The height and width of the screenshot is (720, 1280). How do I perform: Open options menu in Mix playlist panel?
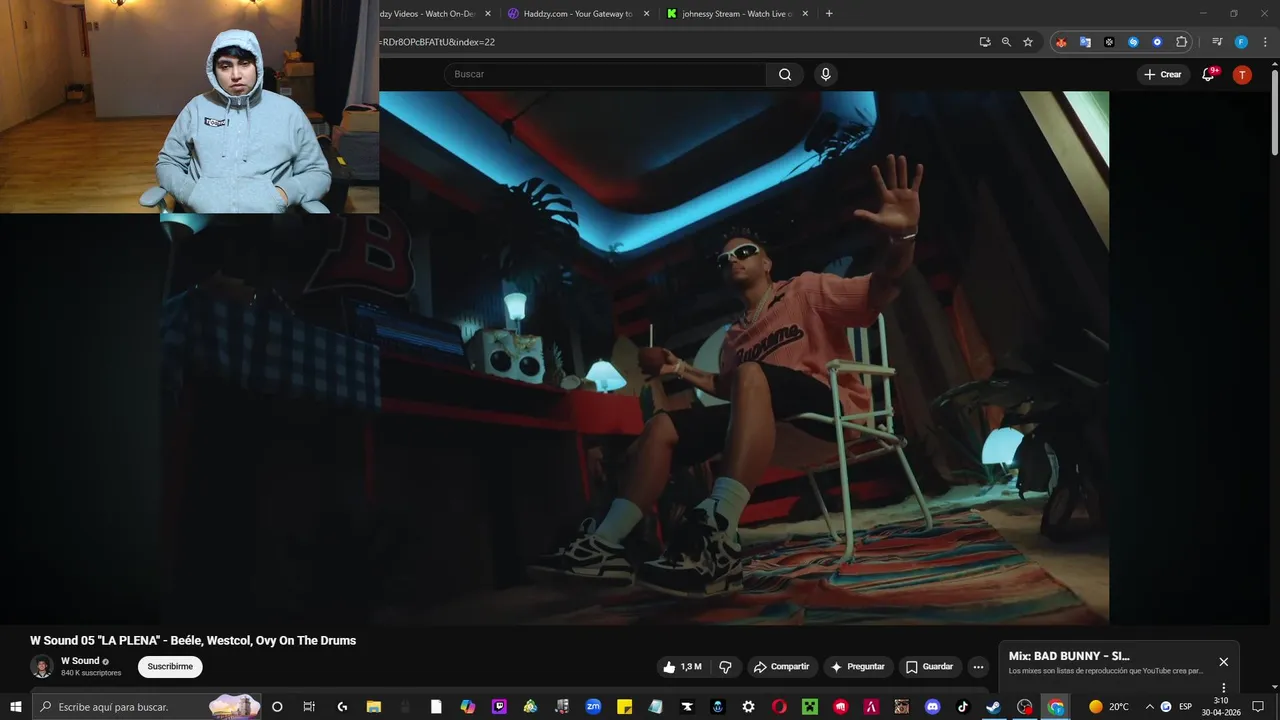click(1223, 687)
